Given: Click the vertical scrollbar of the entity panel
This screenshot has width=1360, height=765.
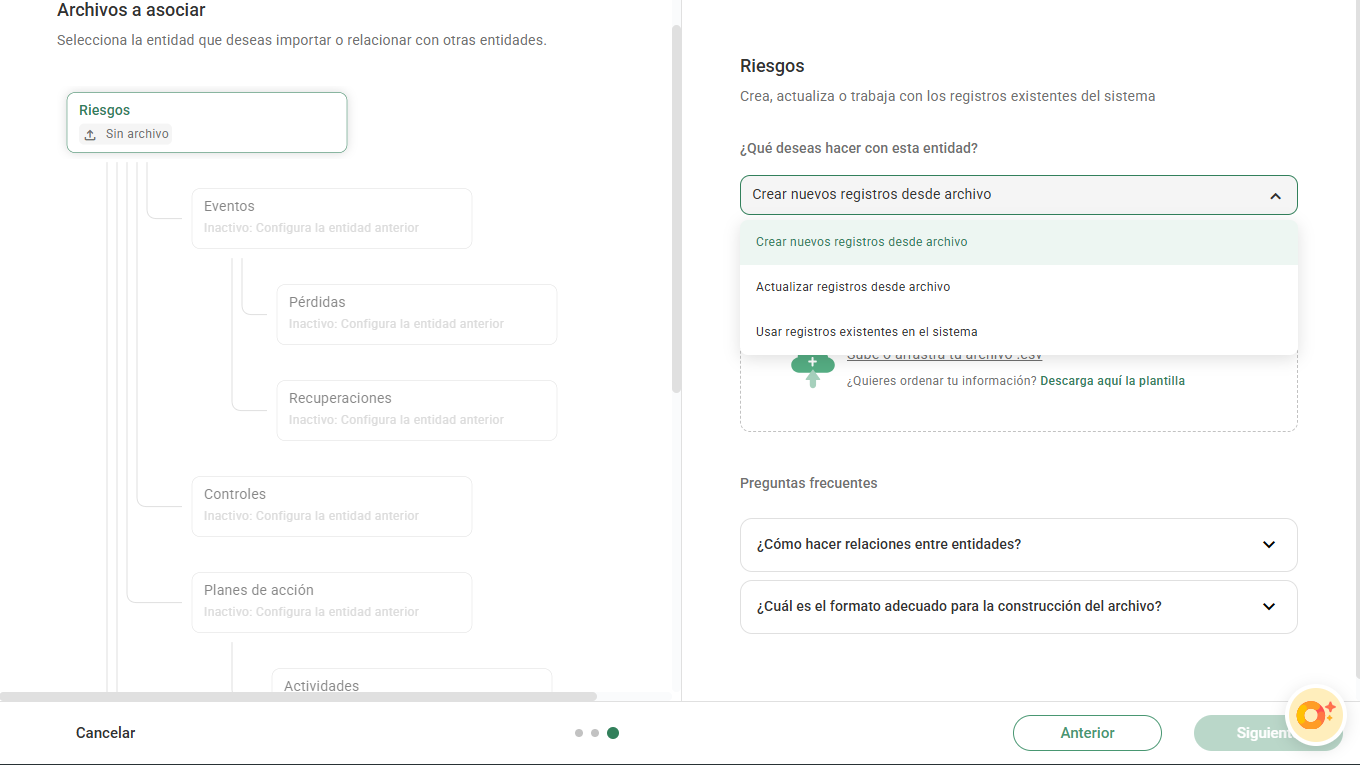Looking at the screenshot, I should pos(676,208).
